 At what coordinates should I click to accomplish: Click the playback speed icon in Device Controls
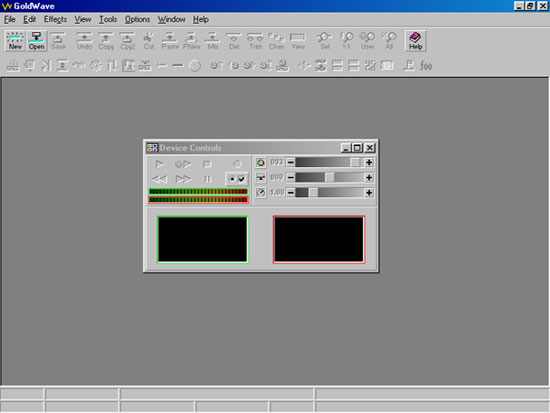point(261,193)
